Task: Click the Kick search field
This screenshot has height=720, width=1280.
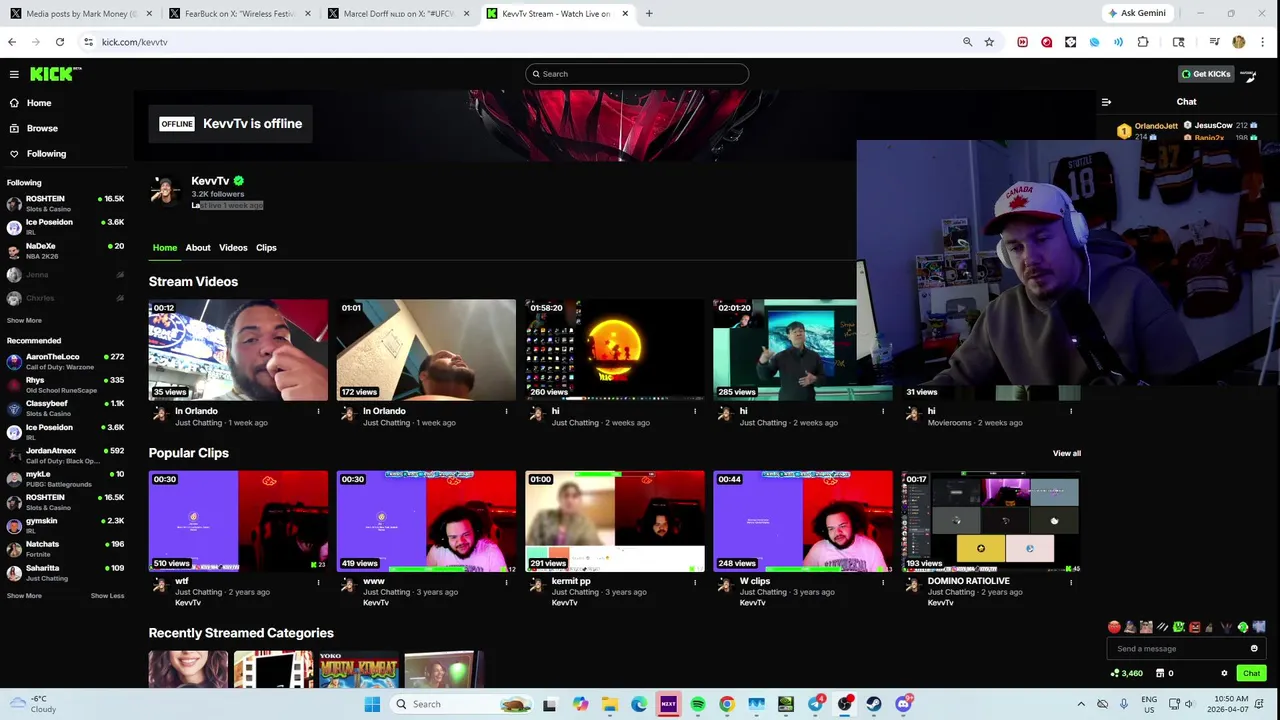Action: pyautogui.click(x=637, y=74)
